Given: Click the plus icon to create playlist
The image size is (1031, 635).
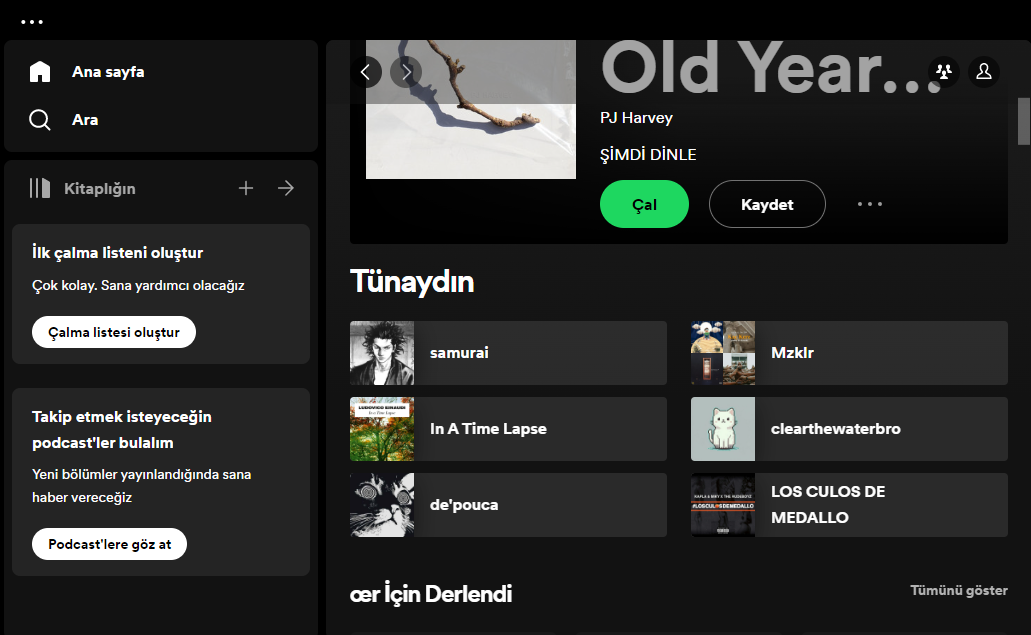Looking at the screenshot, I should tap(246, 188).
